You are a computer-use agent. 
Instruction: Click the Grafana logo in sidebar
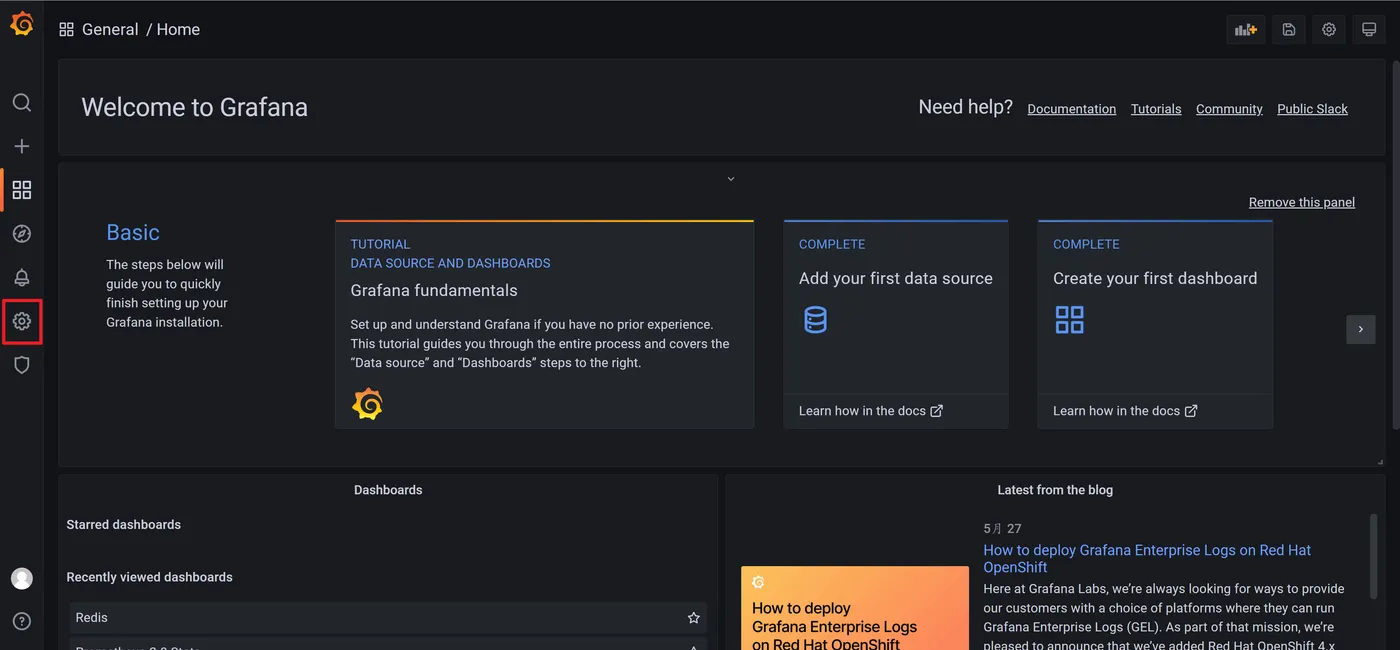[x=21, y=24]
